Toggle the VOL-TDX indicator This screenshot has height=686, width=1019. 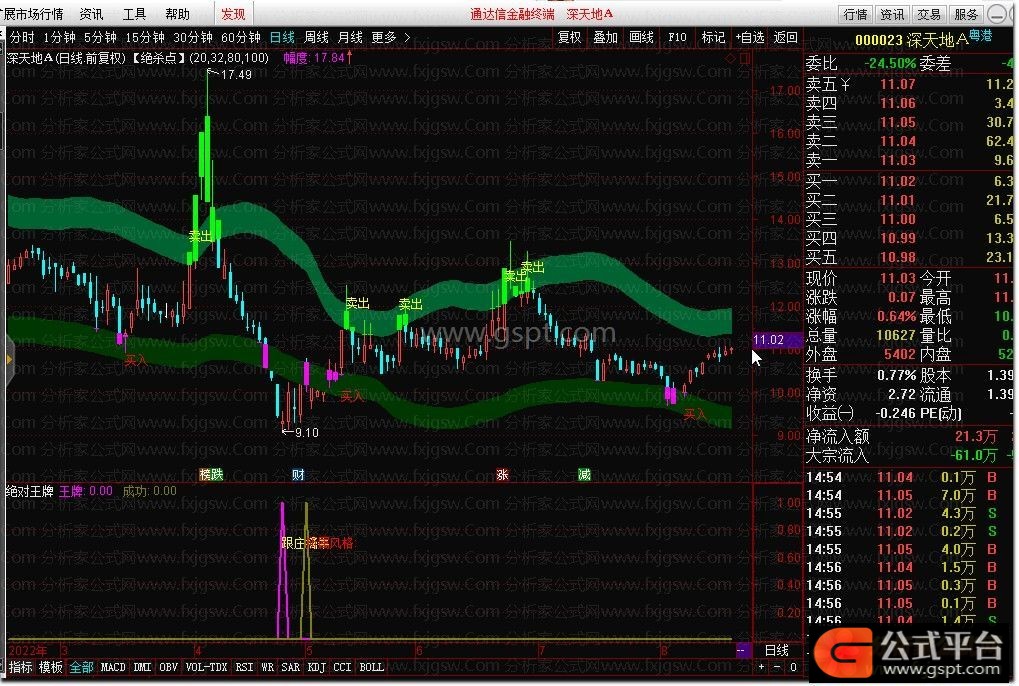coord(207,667)
